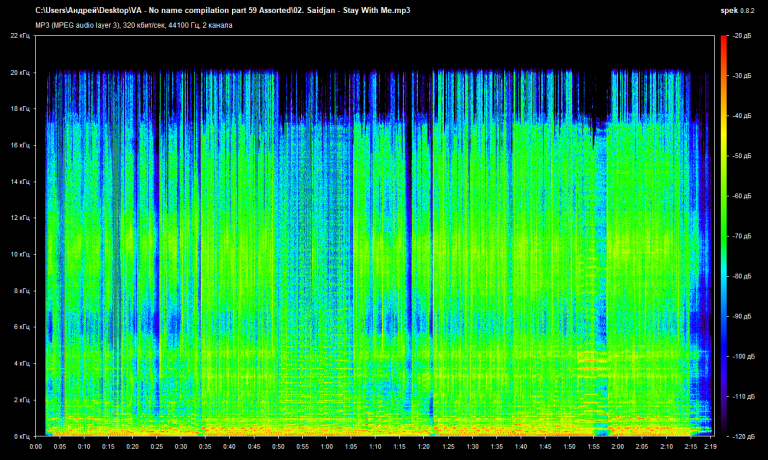
Task: Click the -50 дБ scale label
Action: coord(742,156)
